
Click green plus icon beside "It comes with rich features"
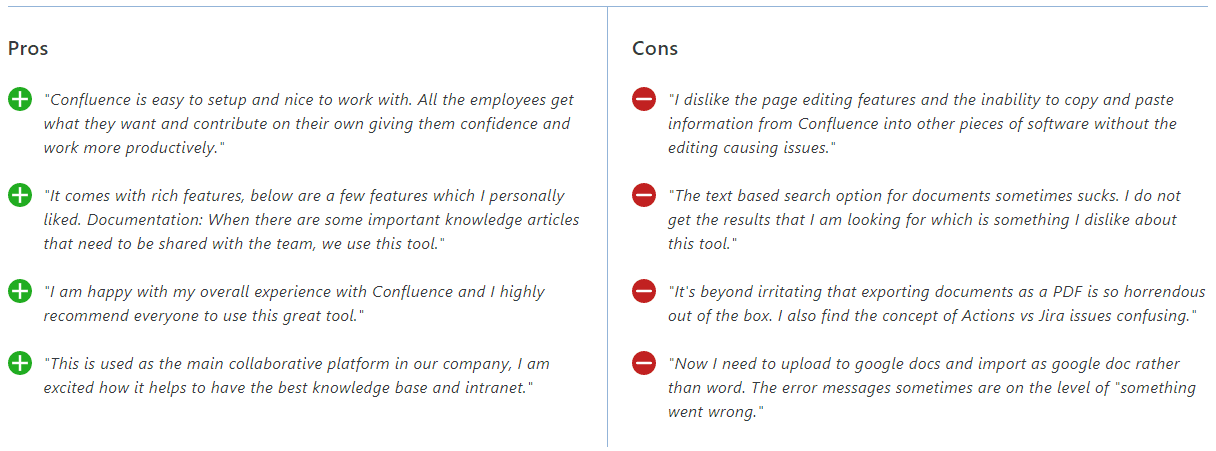(x=20, y=195)
